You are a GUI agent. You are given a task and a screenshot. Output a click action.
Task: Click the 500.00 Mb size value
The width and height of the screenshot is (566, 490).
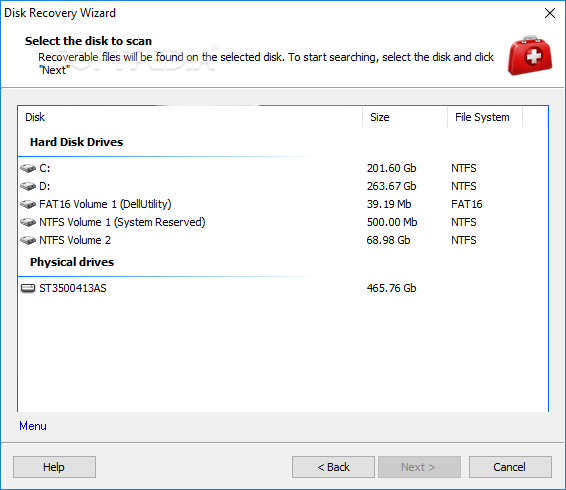click(392, 222)
